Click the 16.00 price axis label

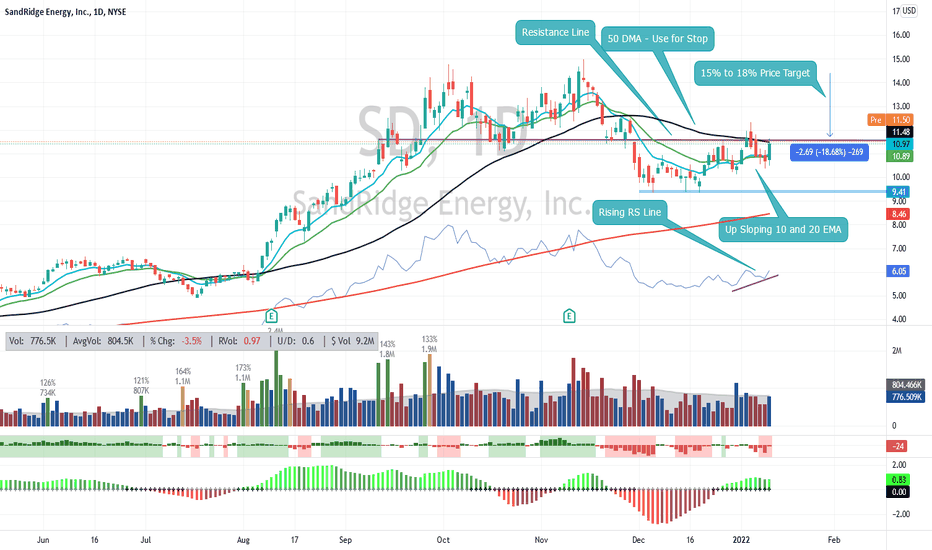coord(900,35)
